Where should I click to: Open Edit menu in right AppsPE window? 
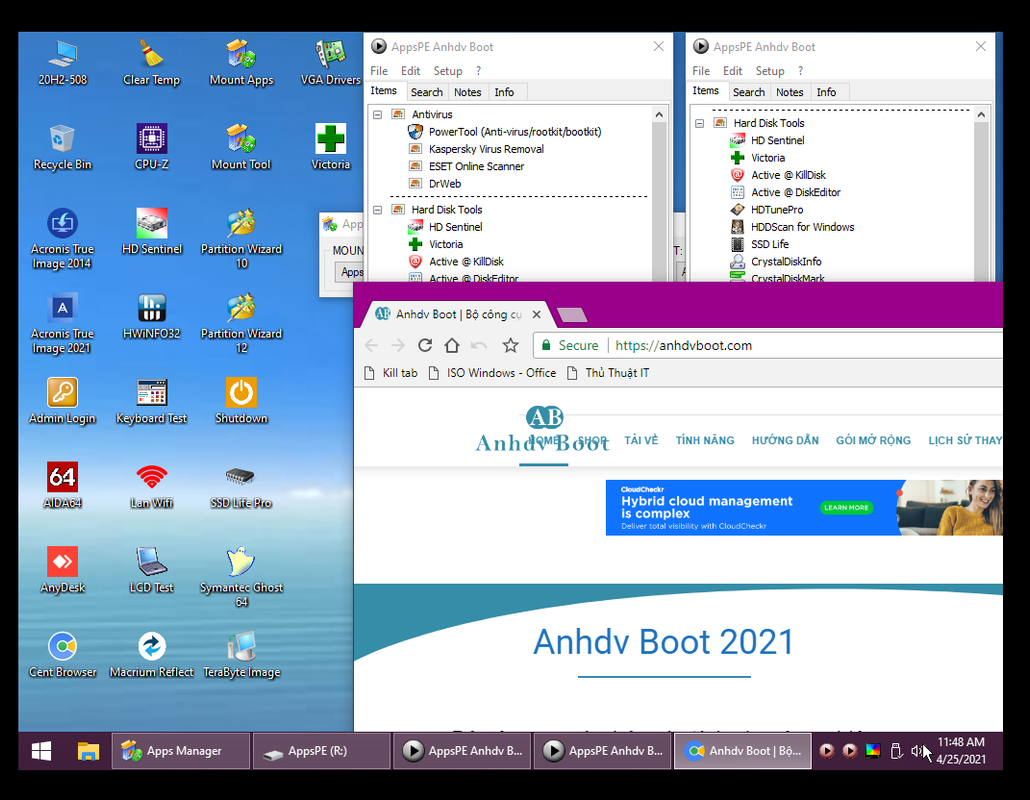pos(732,71)
